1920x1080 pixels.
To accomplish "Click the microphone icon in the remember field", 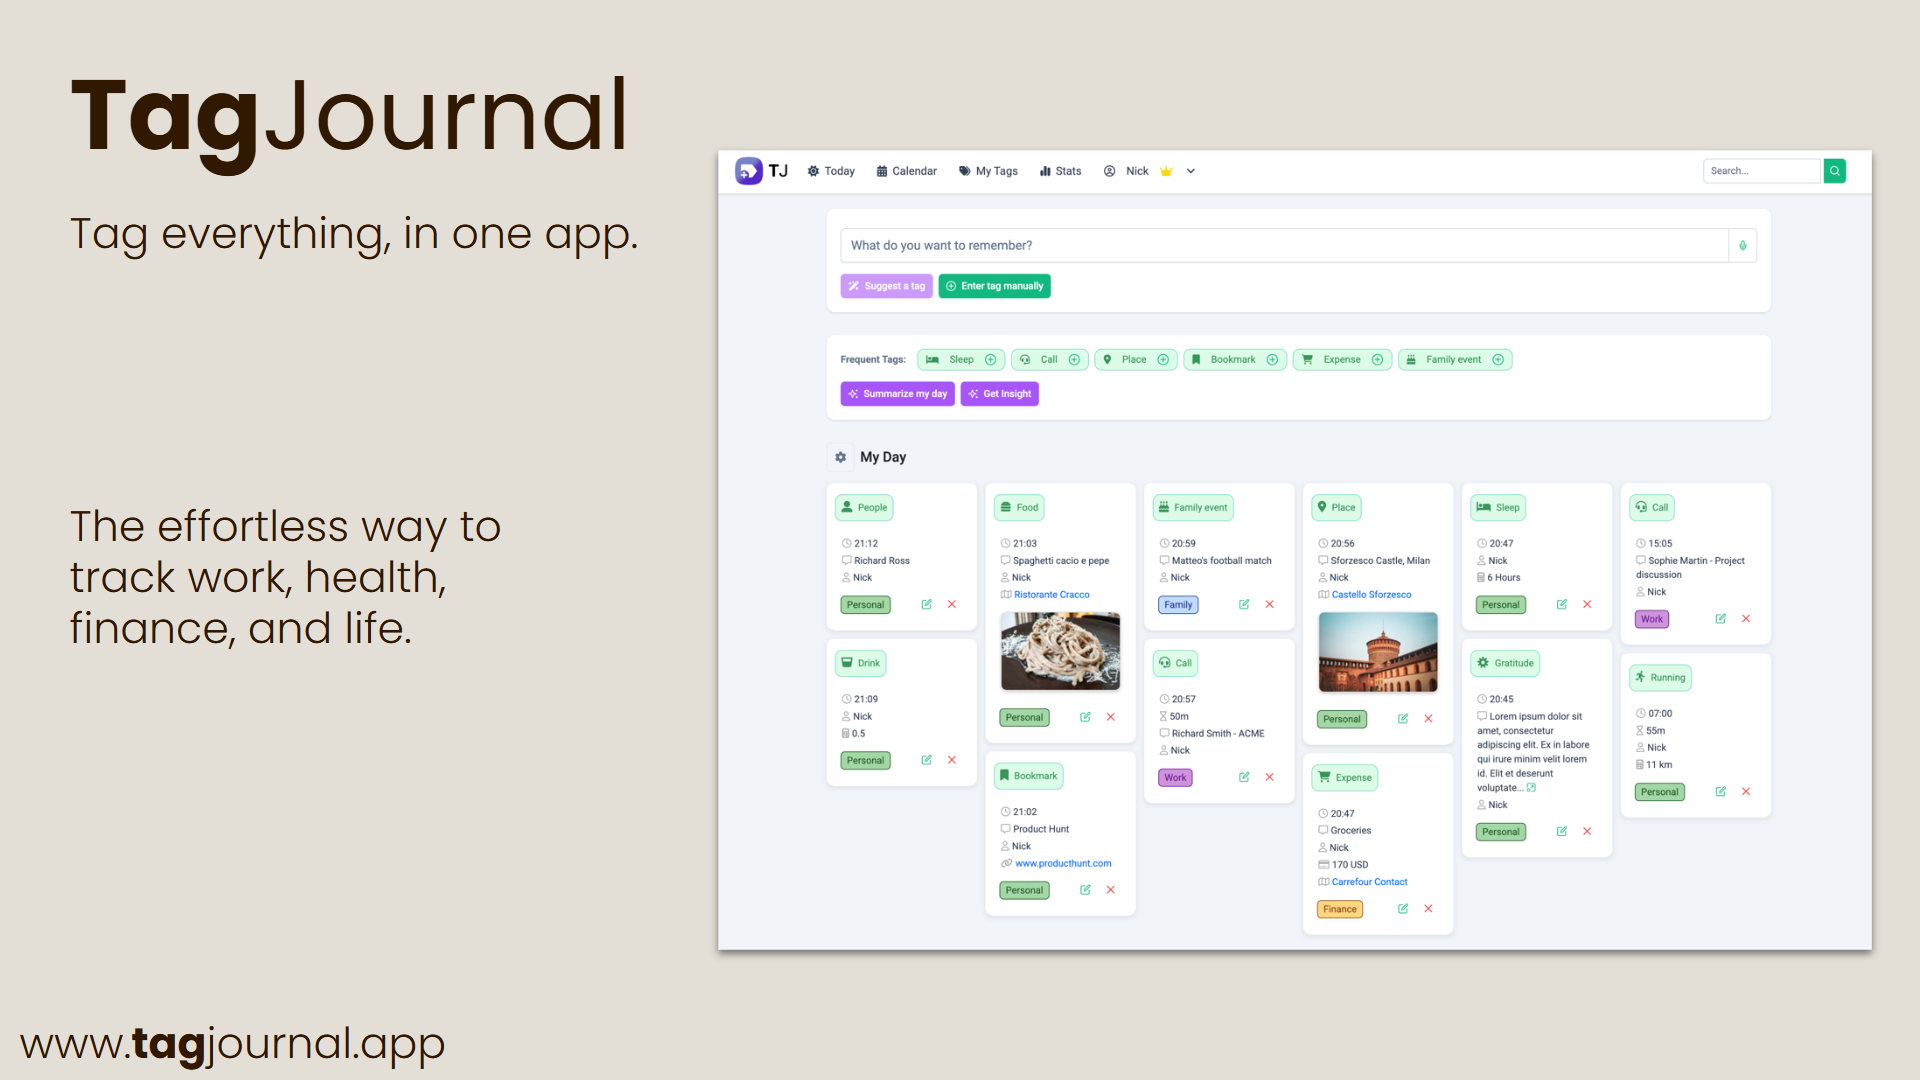I will tap(1742, 245).
